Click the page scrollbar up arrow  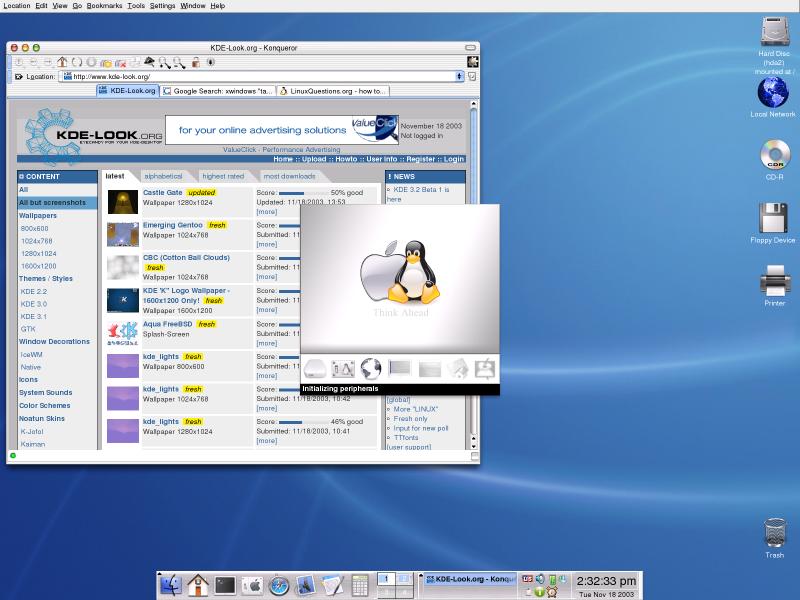[473, 104]
